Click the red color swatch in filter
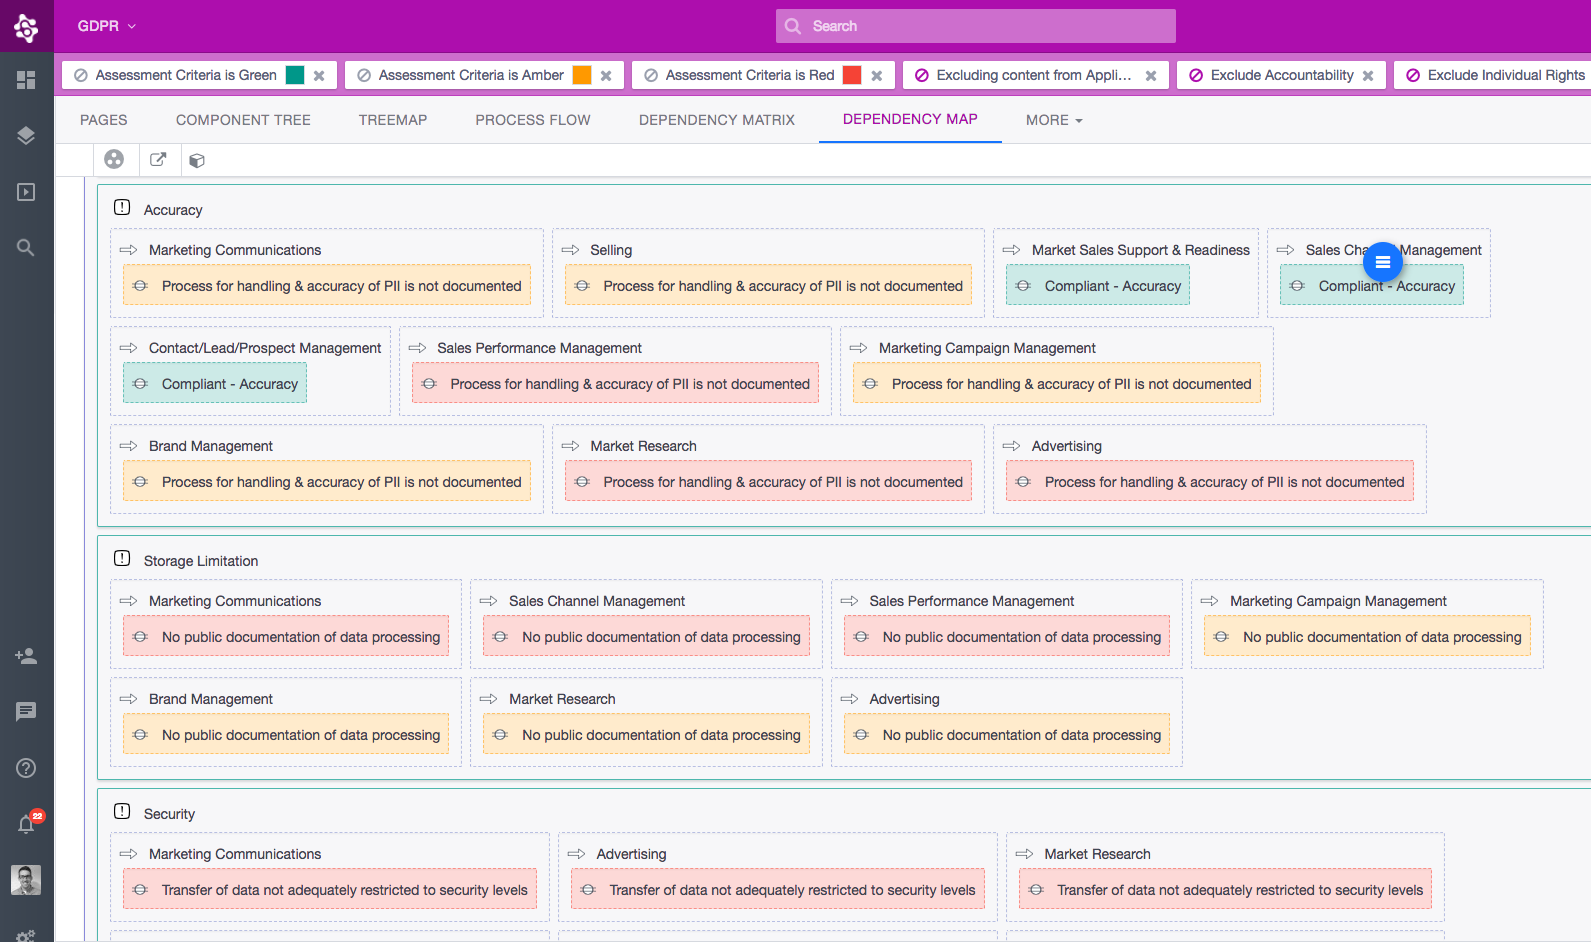The image size is (1591, 942). [x=852, y=75]
